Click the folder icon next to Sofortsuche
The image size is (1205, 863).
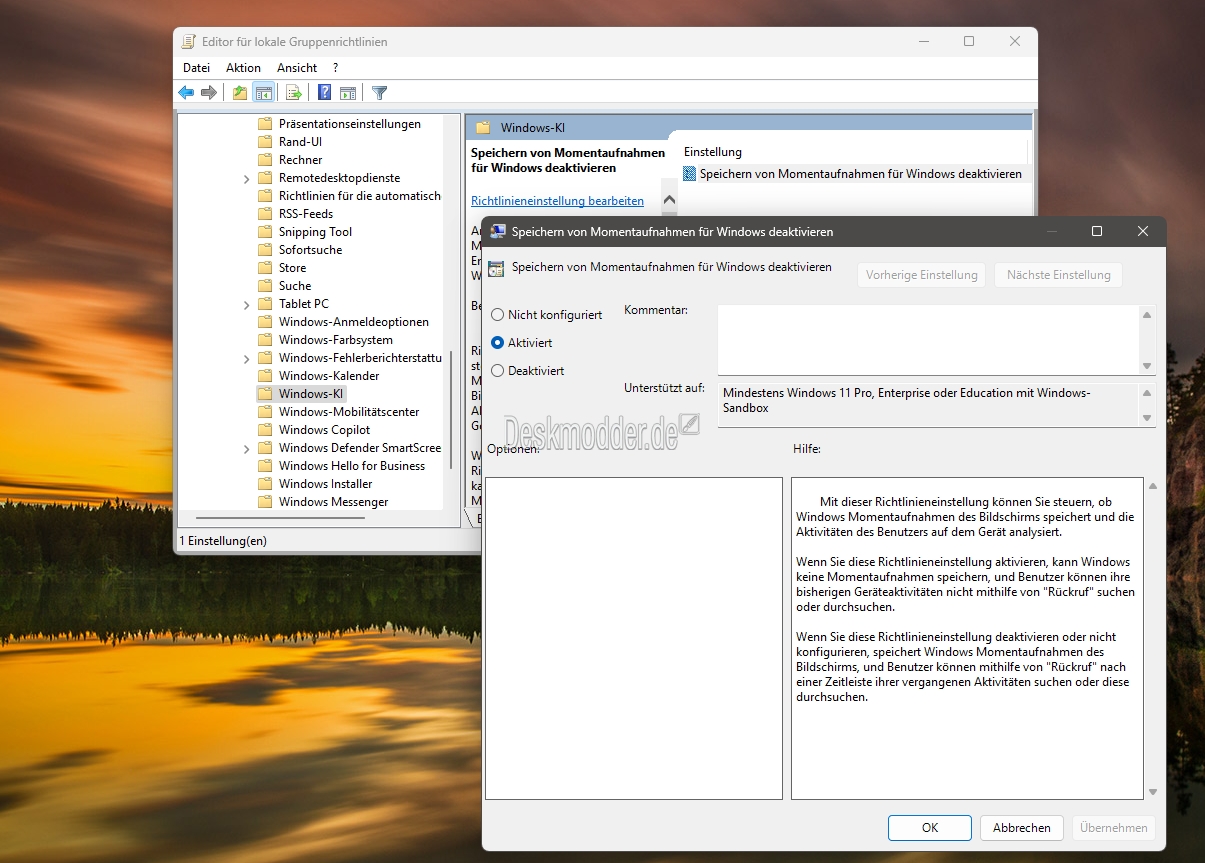click(265, 250)
